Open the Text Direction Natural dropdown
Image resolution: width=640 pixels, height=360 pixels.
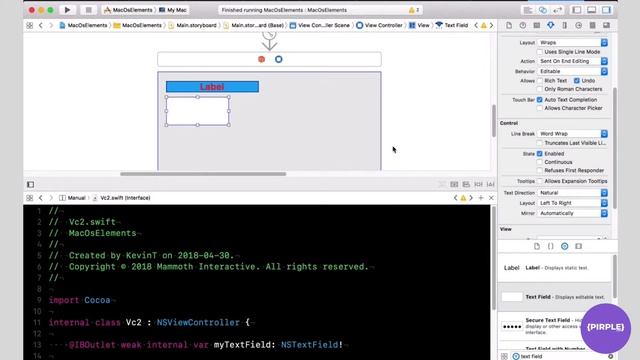[573, 193]
